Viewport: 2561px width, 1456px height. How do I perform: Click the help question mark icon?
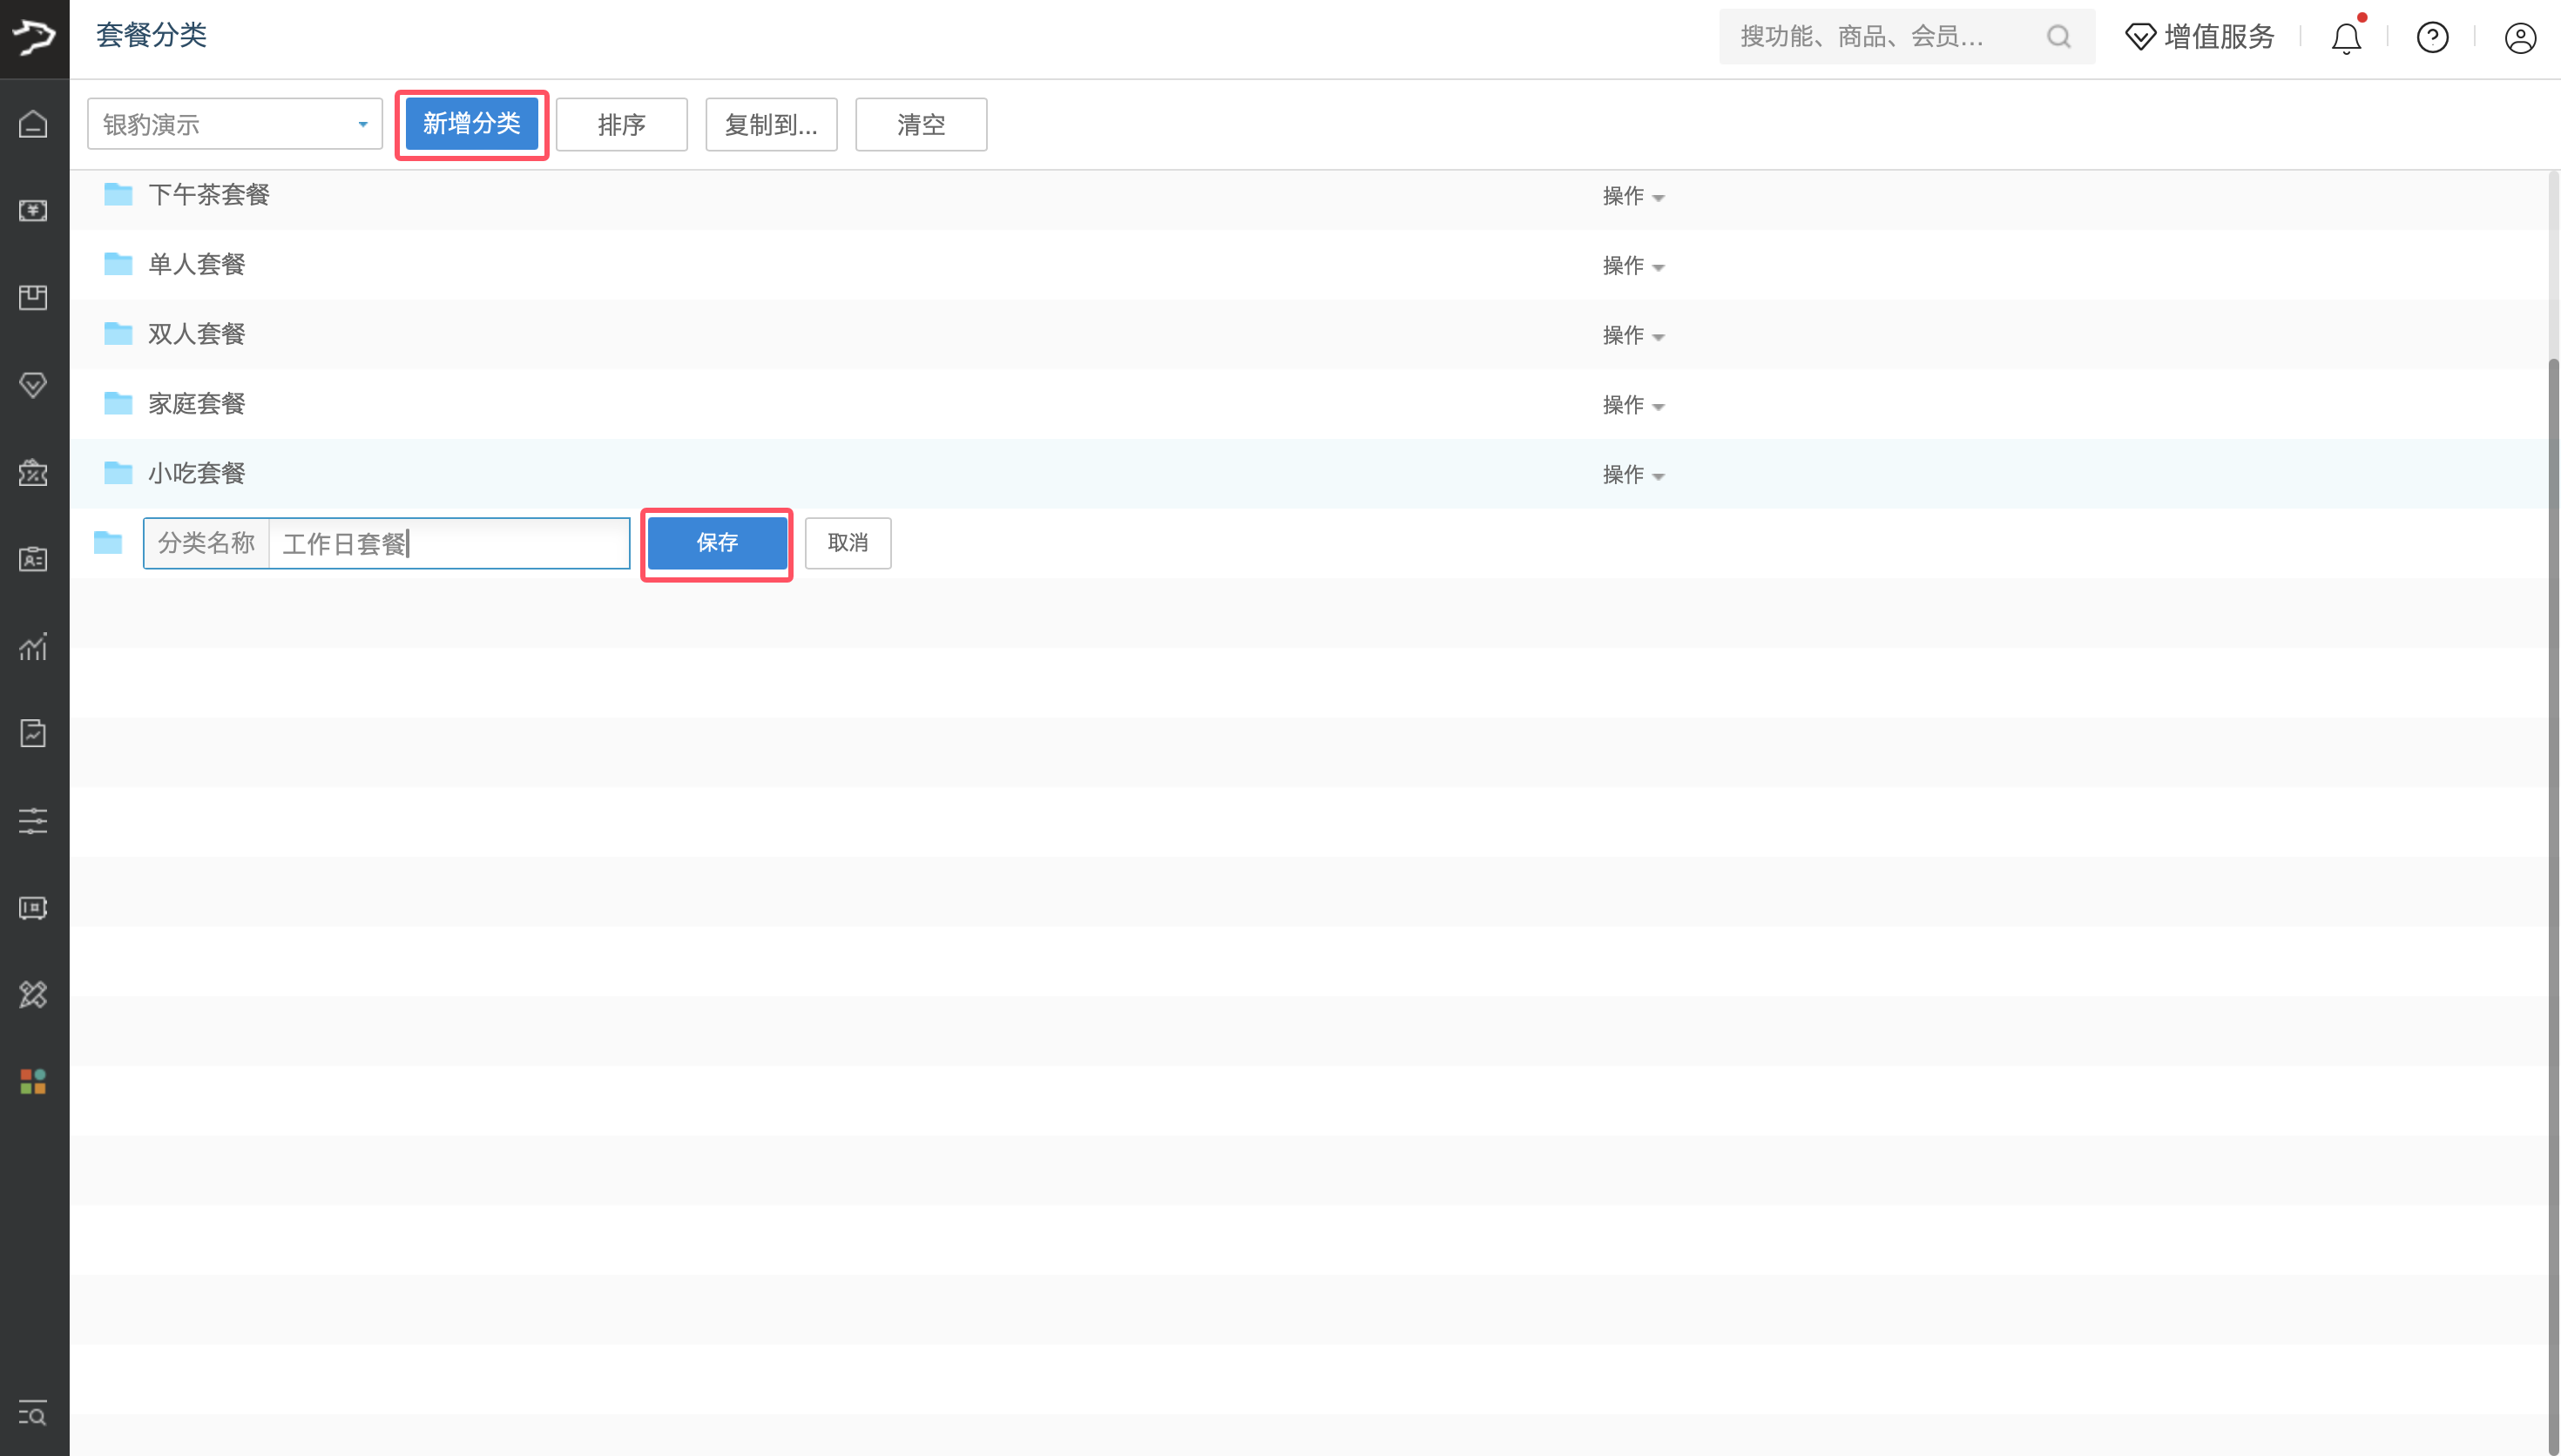coord(2432,38)
